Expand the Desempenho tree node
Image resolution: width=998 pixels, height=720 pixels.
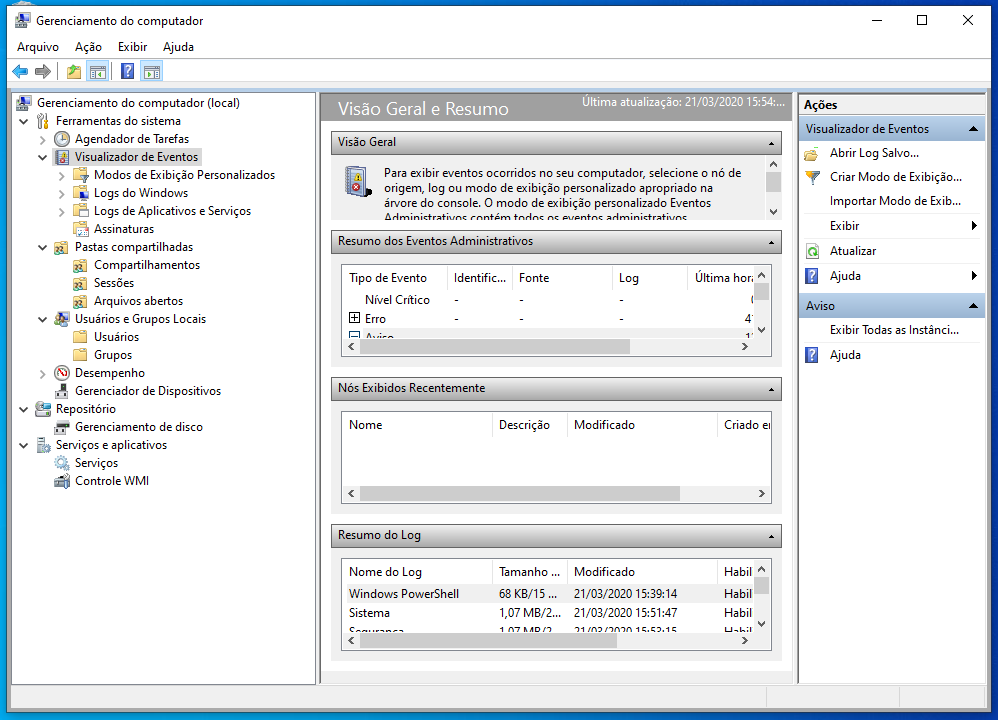(43, 373)
